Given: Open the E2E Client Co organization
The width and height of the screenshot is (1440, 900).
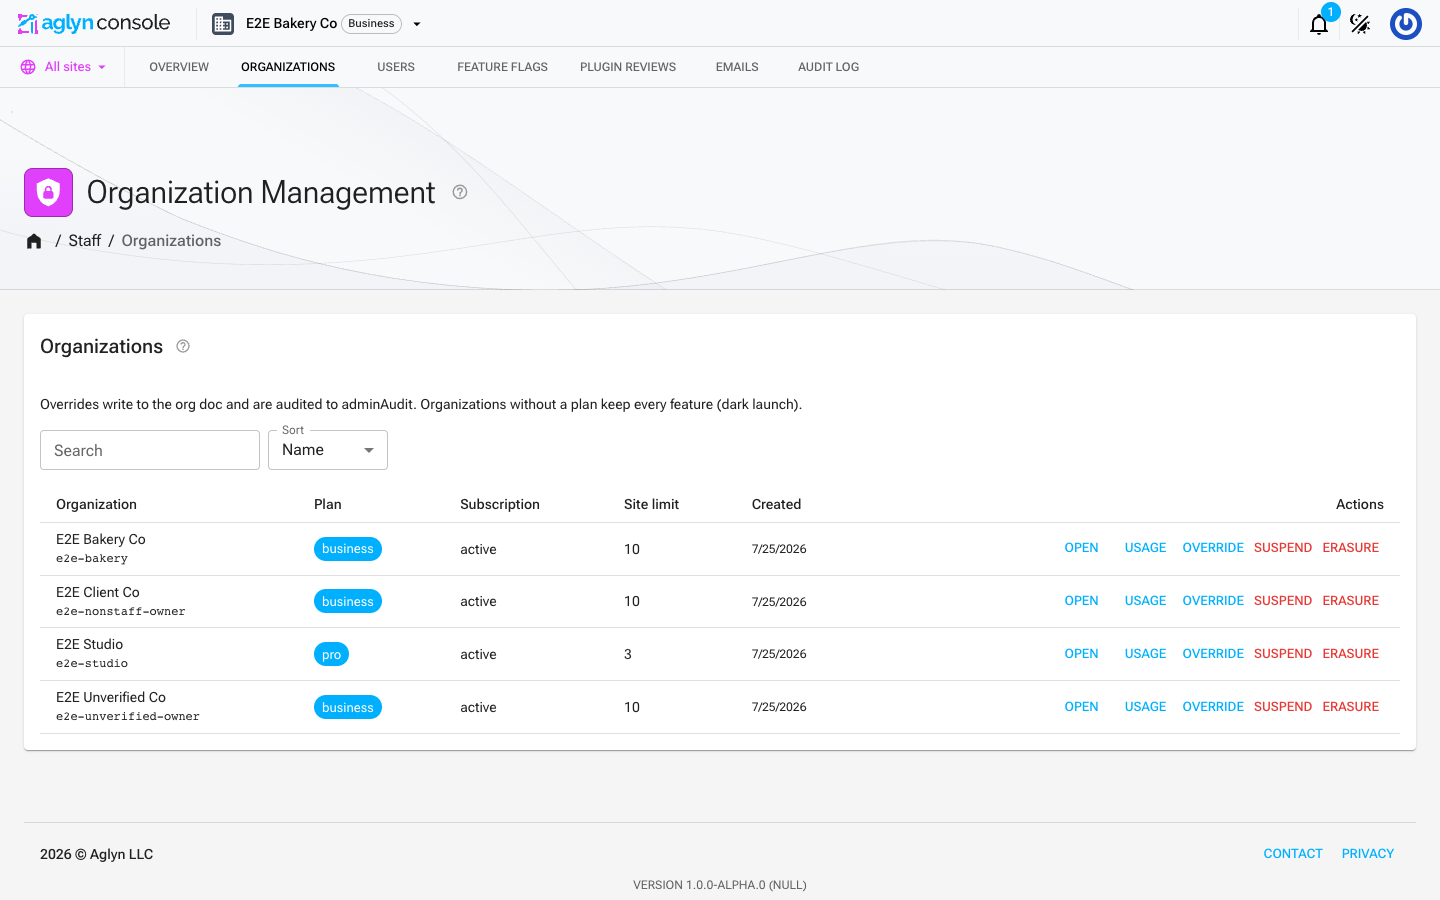Looking at the screenshot, I should point(1081,601).
